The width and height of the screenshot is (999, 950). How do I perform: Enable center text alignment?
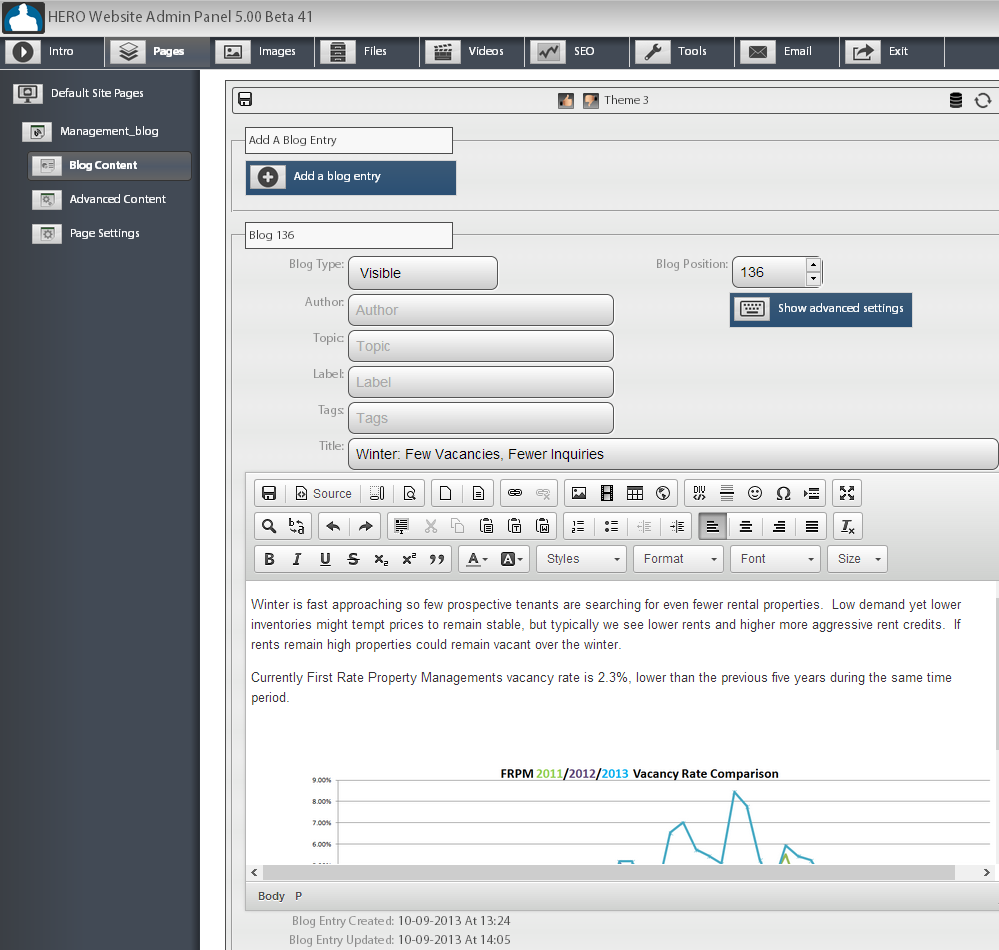(x=745, y=526)
